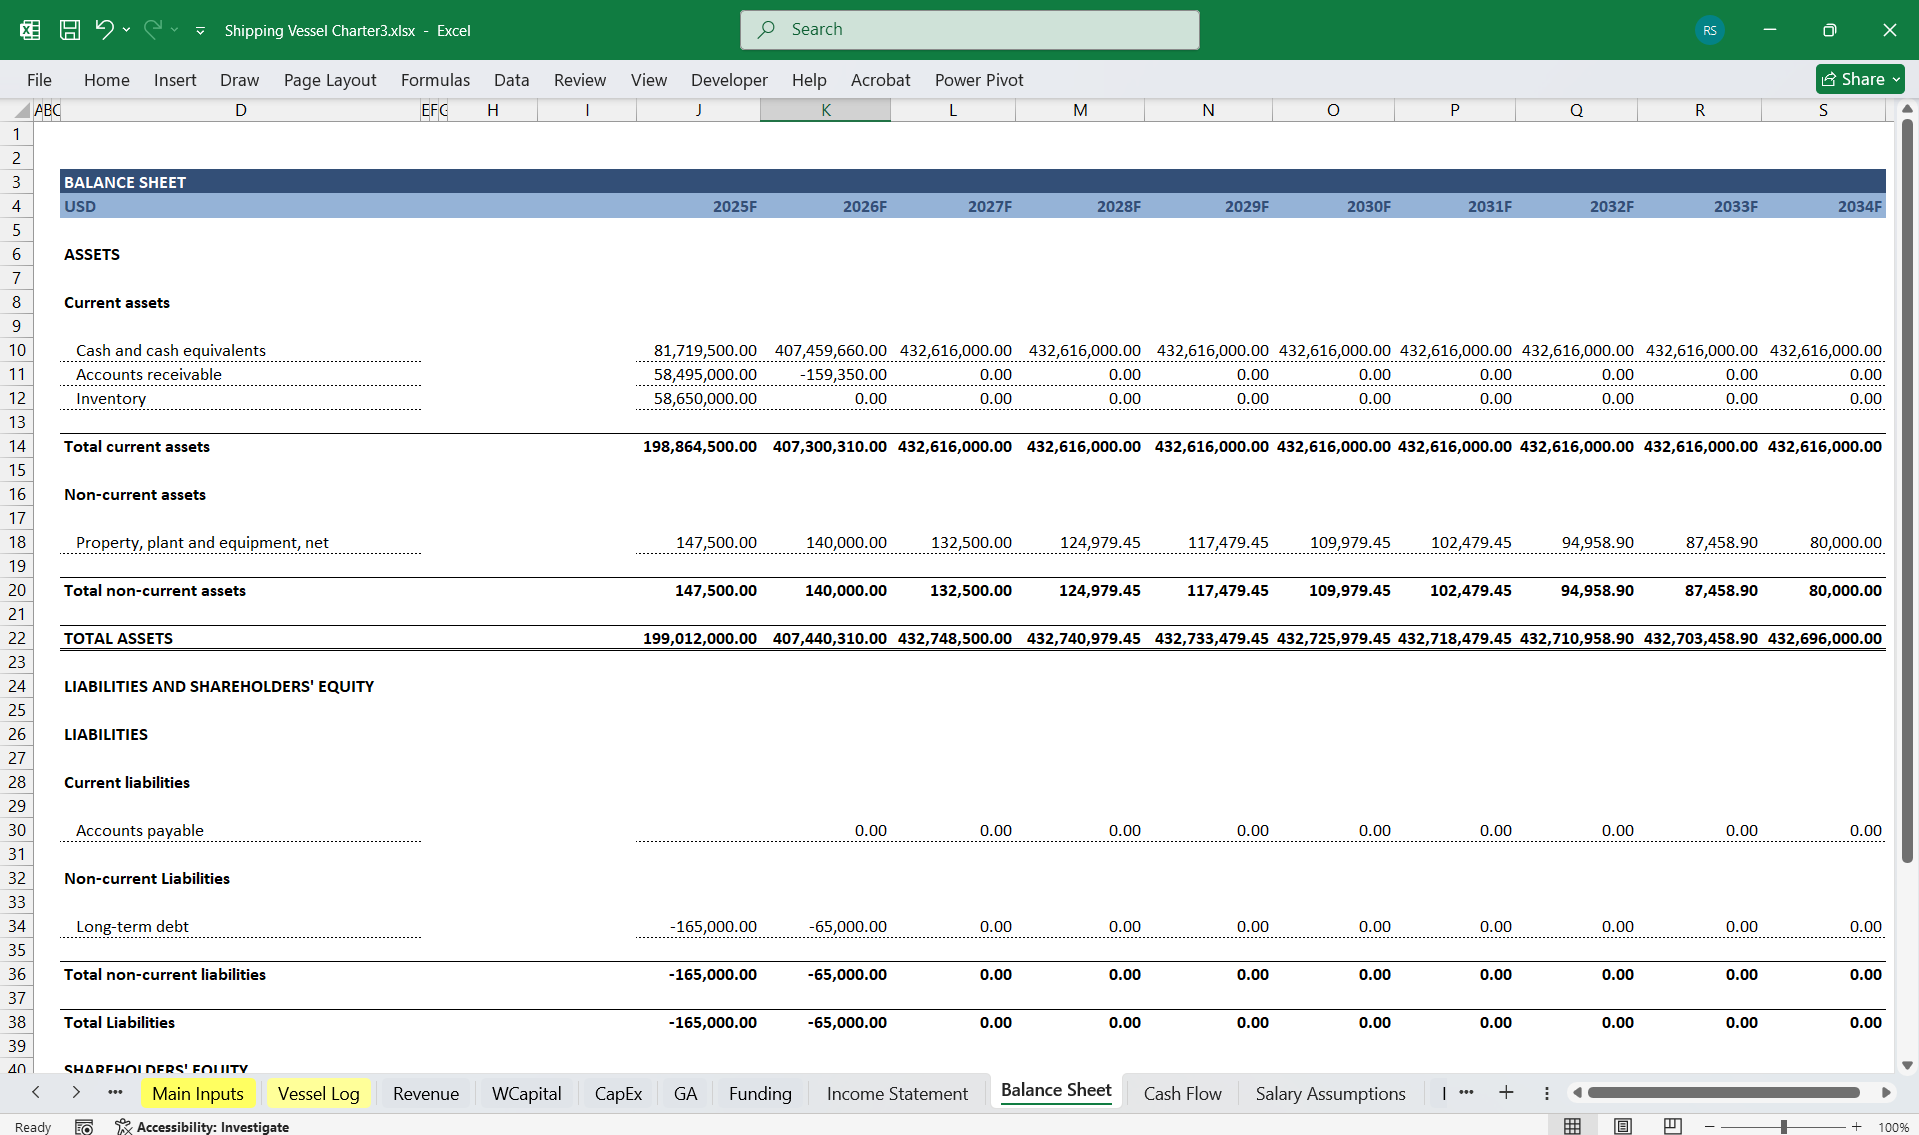The height and width of the screenshot is (1135, 1919).
Task: Switch to the Salary Assumptions sheet
Action: coord(1330,1093)
